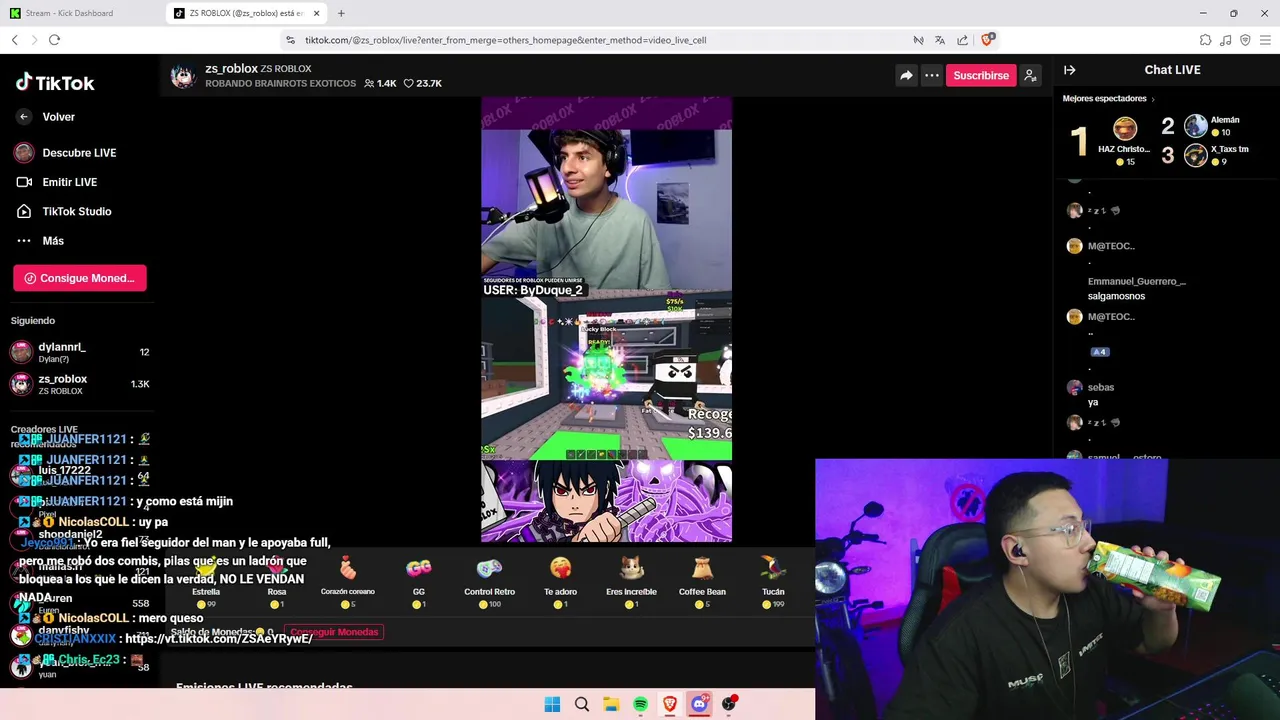Go back with the browser back arrow
This screenshot has width=1280, height=720.
pos(15,40)
